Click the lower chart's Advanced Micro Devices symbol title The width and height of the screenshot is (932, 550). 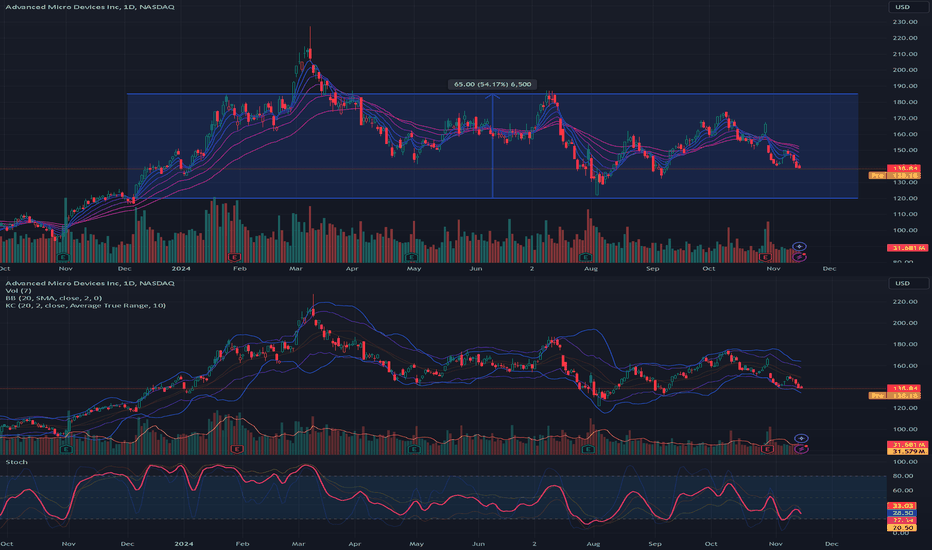(x=90, y=283)
